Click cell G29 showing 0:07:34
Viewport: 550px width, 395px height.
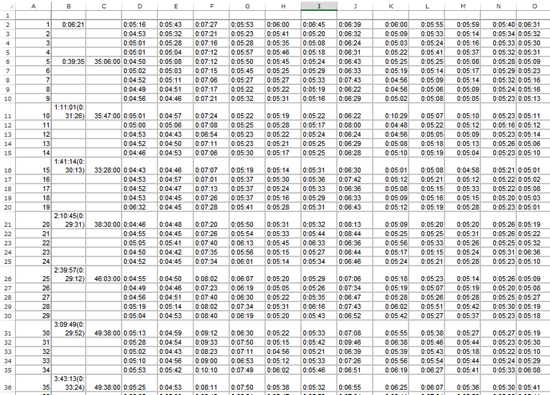[247, 307]
